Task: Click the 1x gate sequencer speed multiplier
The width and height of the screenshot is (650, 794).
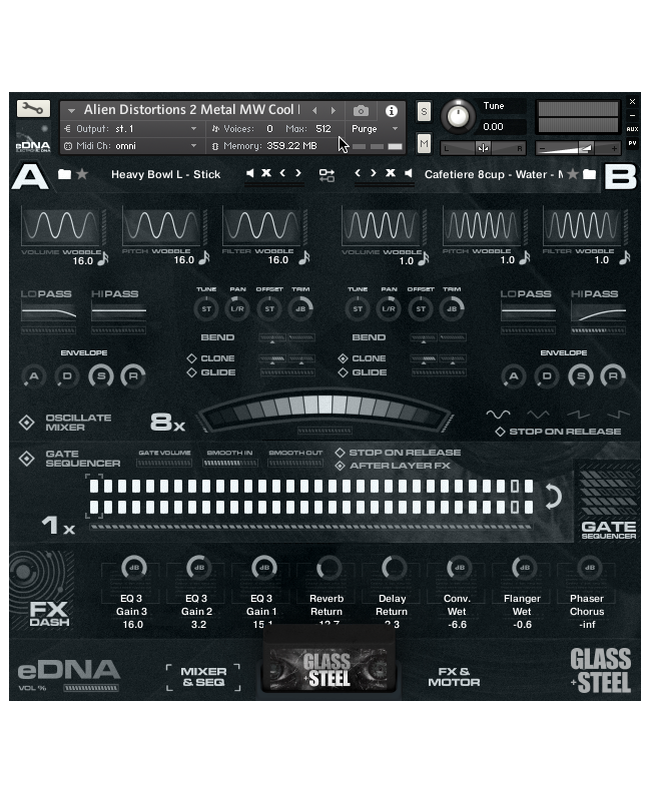Action: click(x=58, y=525)
